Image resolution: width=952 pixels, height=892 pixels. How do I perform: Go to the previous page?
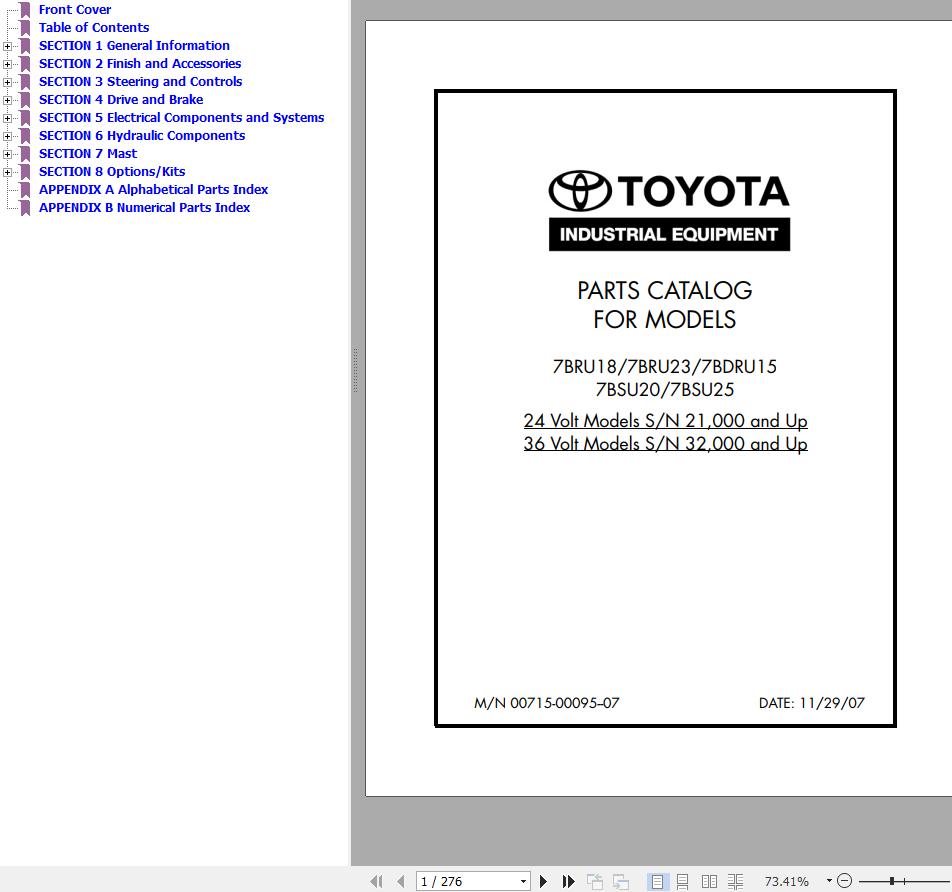coord(401,881)
